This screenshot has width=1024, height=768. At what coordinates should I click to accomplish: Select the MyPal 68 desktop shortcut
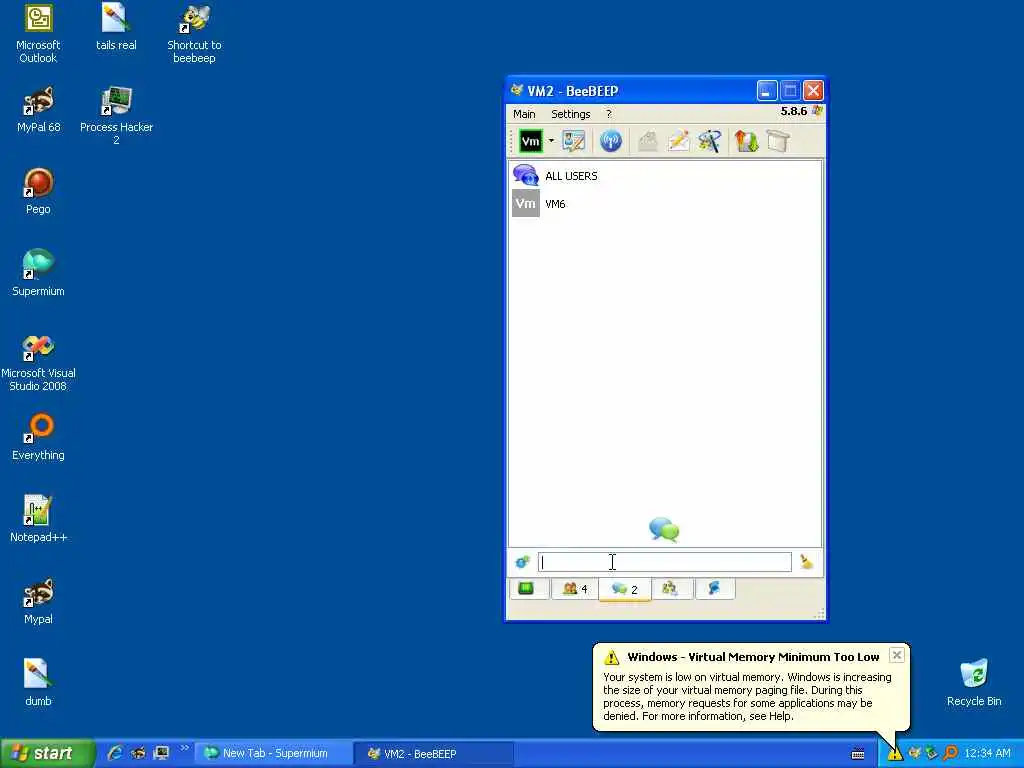(38, 109)
